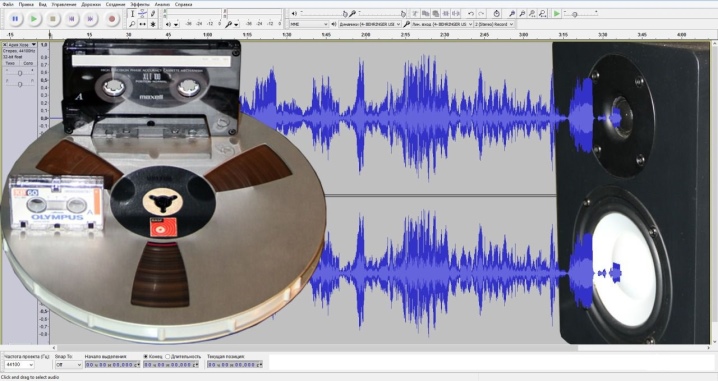Select the Zoom magnifier tool
718x381 pixels.
pos(132,24)
